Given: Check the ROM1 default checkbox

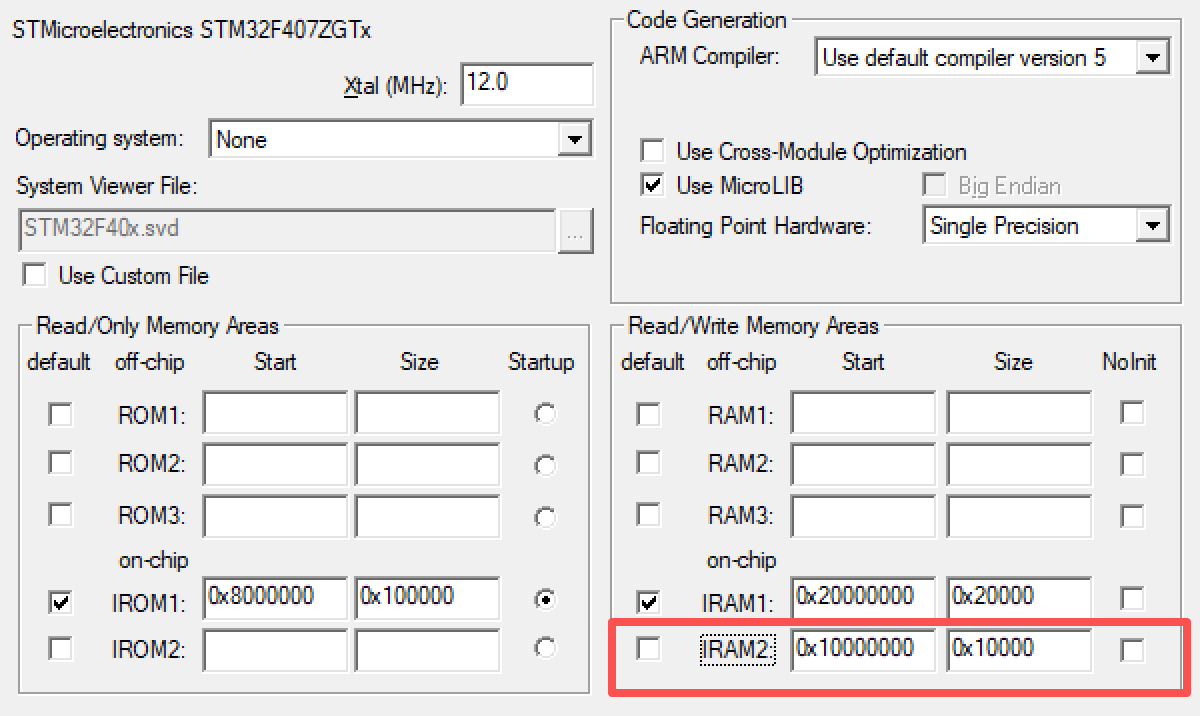Looking at the screenshot, I should coord(61,413).
